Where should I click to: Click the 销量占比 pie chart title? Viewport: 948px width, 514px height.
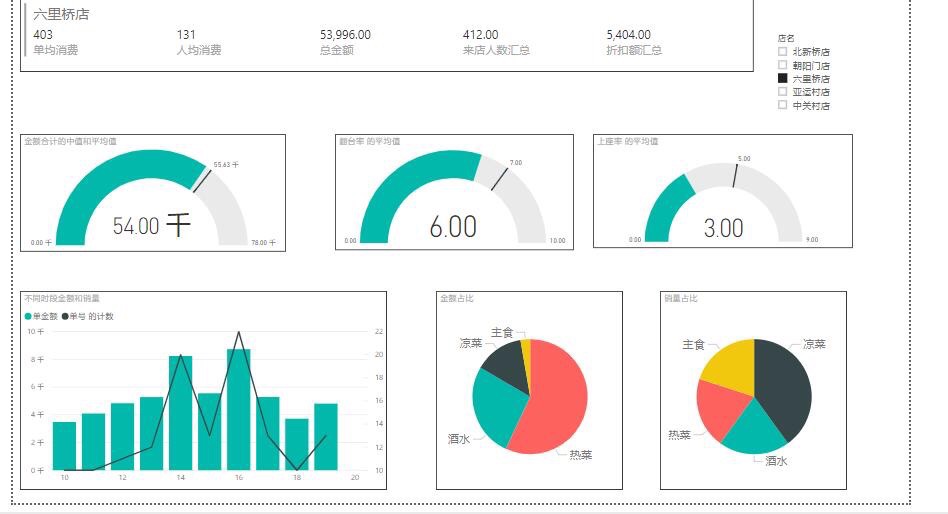681,298
